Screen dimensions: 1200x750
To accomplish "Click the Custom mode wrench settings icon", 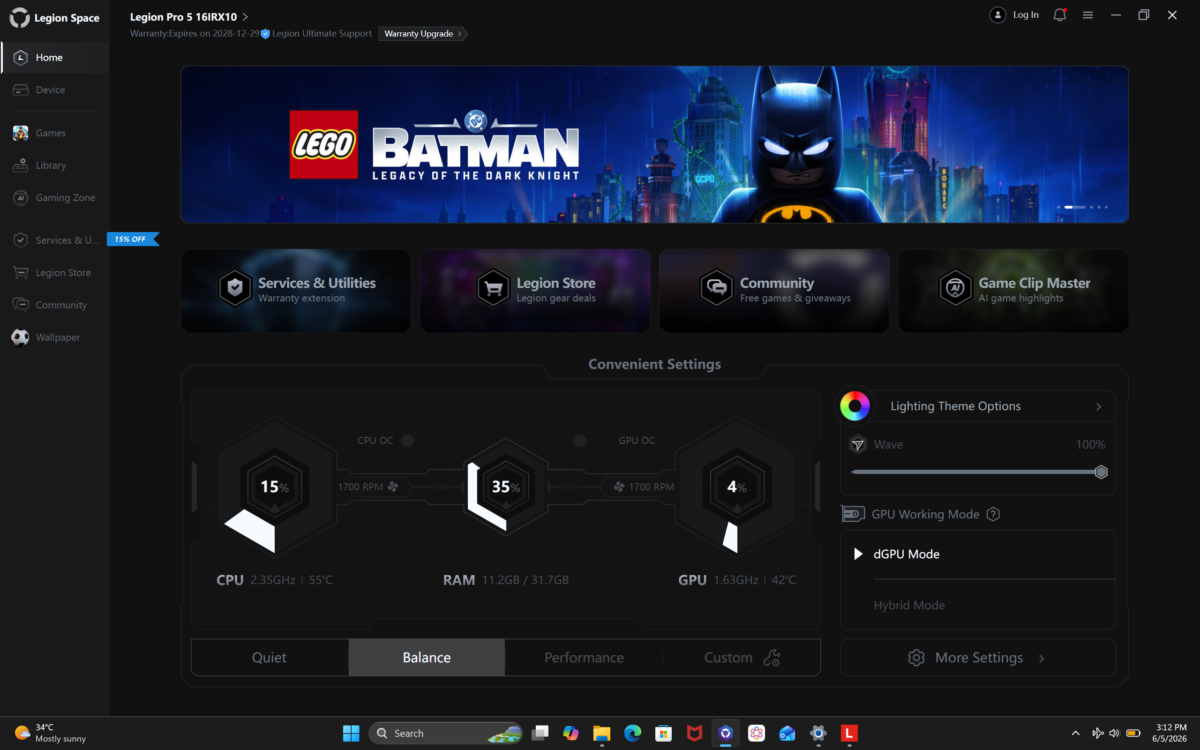I will coord(771,657).
